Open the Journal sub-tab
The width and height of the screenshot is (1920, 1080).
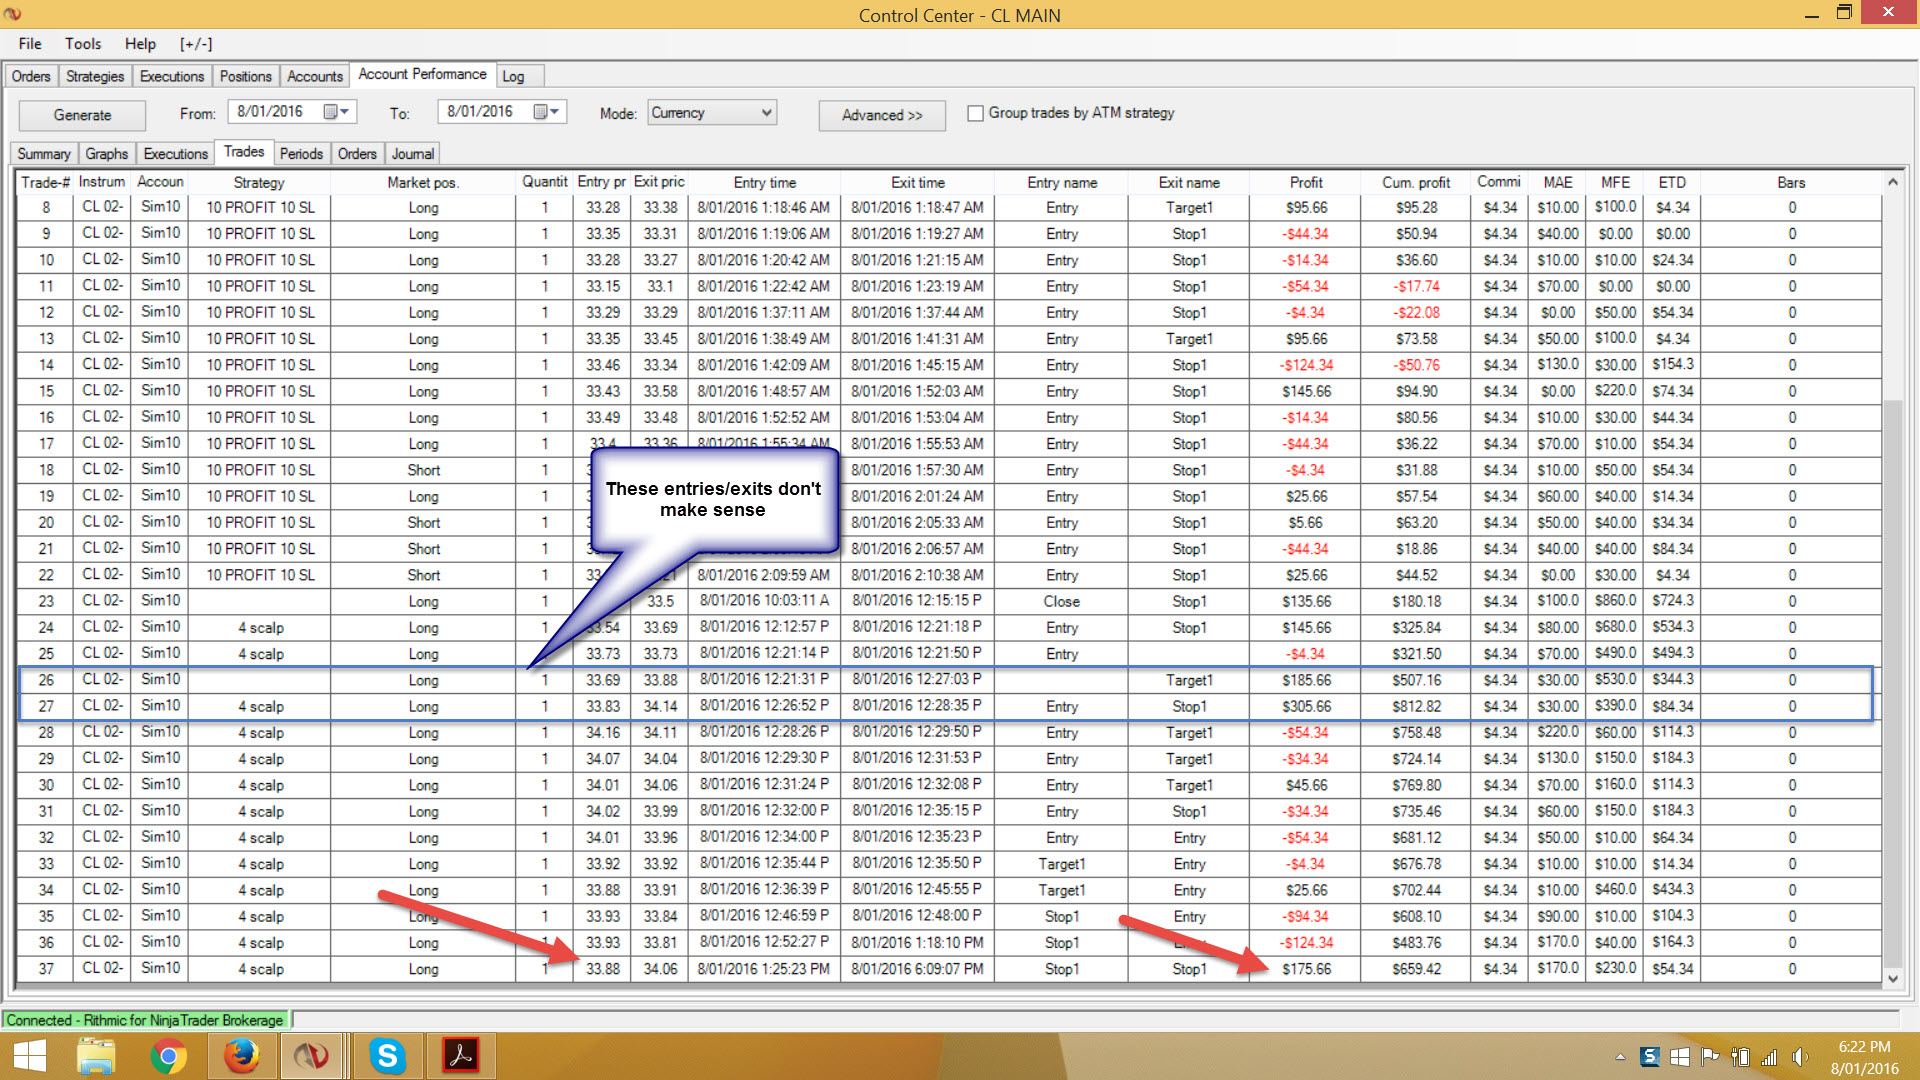pyautogui.click(x=412, y=154)
